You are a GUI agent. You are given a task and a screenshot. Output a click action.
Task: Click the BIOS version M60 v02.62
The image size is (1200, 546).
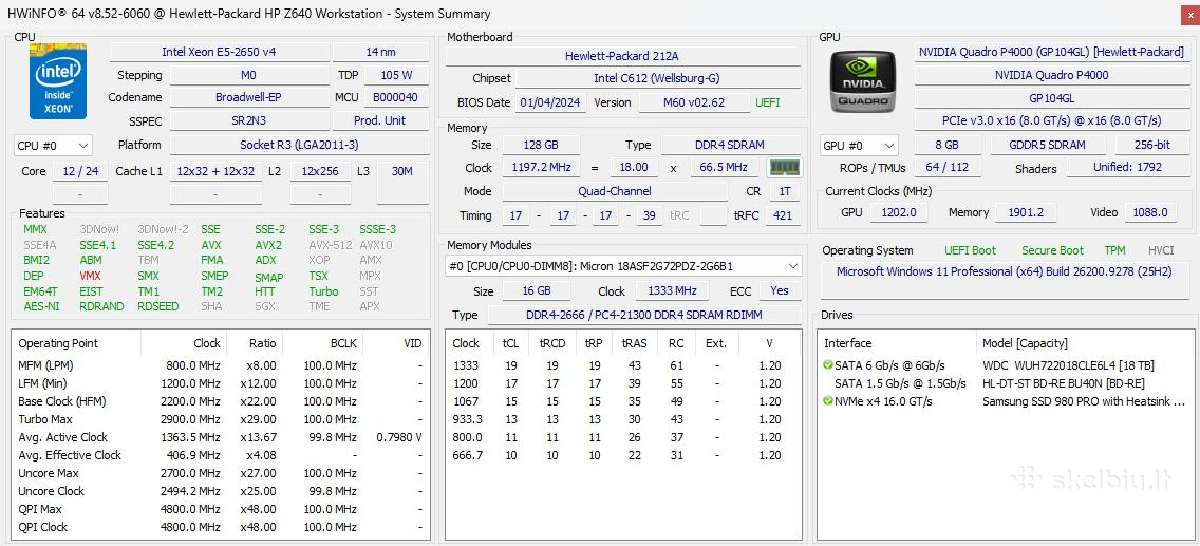[x=693, y=102]
